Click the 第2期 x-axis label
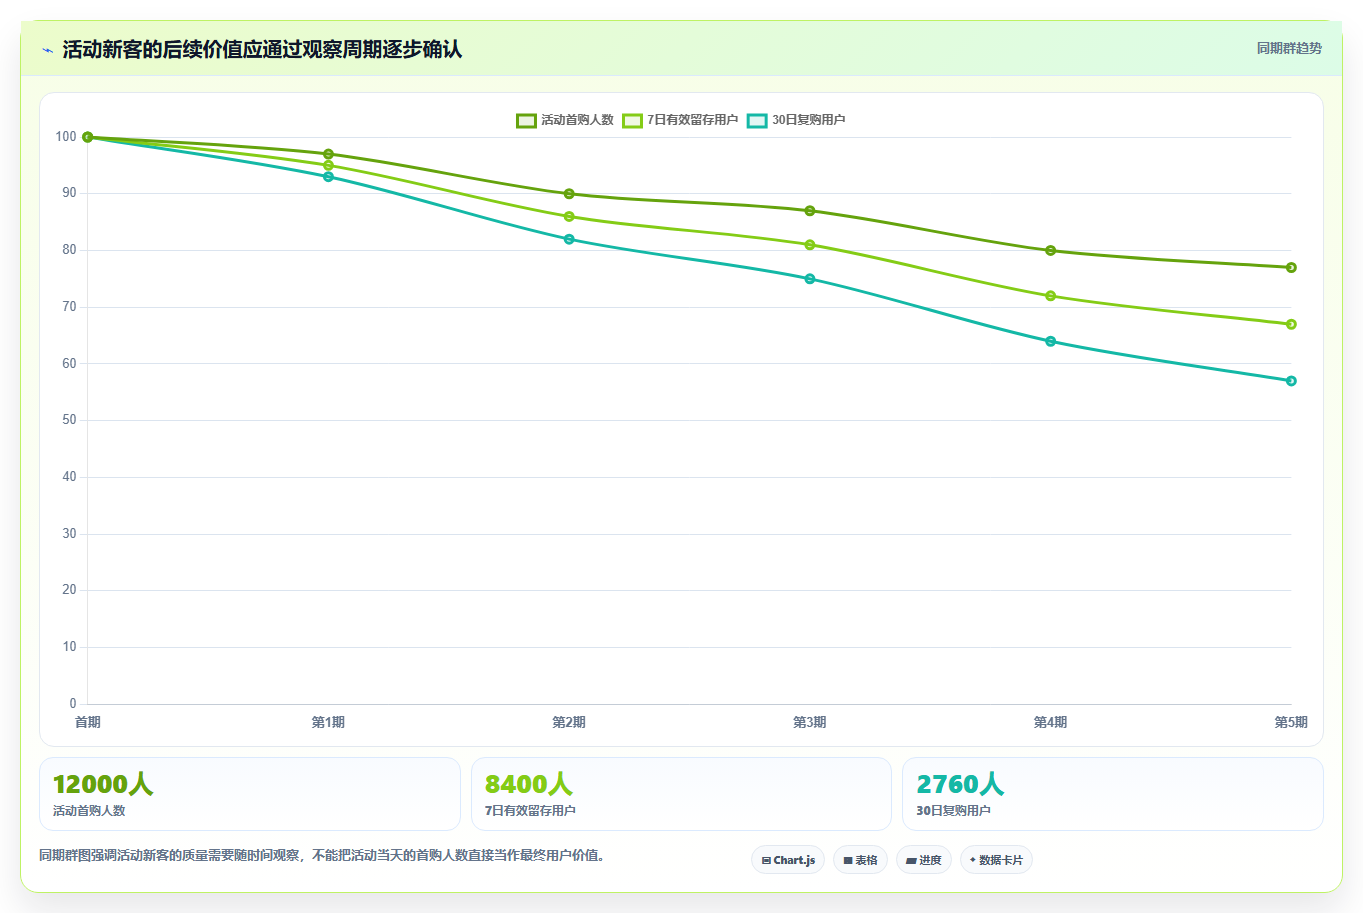The image size is (1363, 913). click(569, 722)
